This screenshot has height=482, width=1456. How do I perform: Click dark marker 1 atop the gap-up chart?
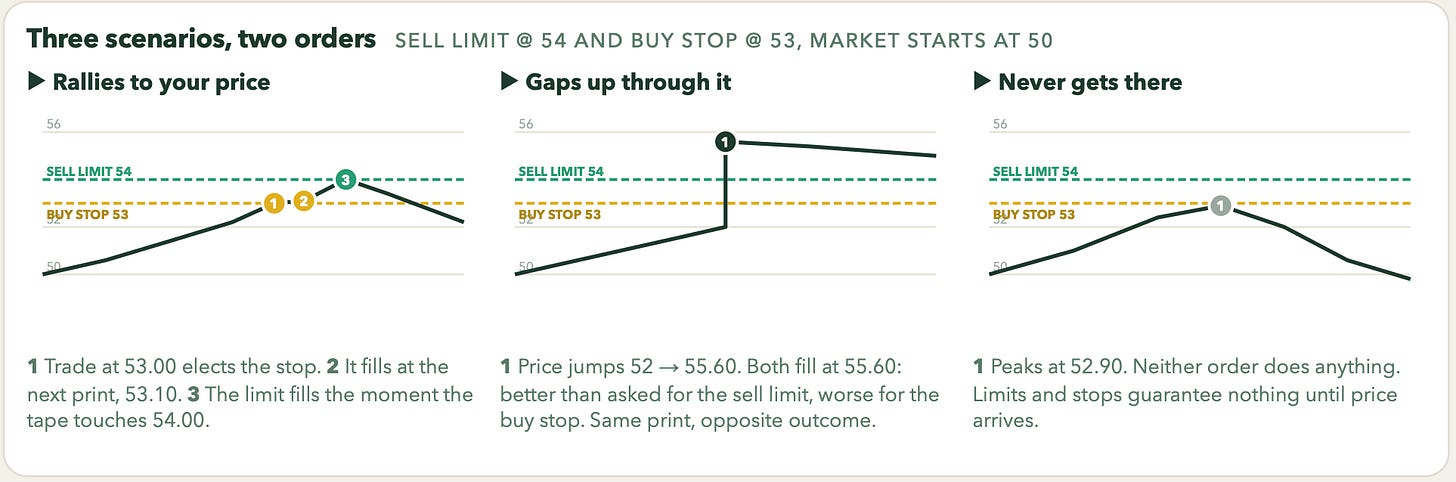(726, 142)
